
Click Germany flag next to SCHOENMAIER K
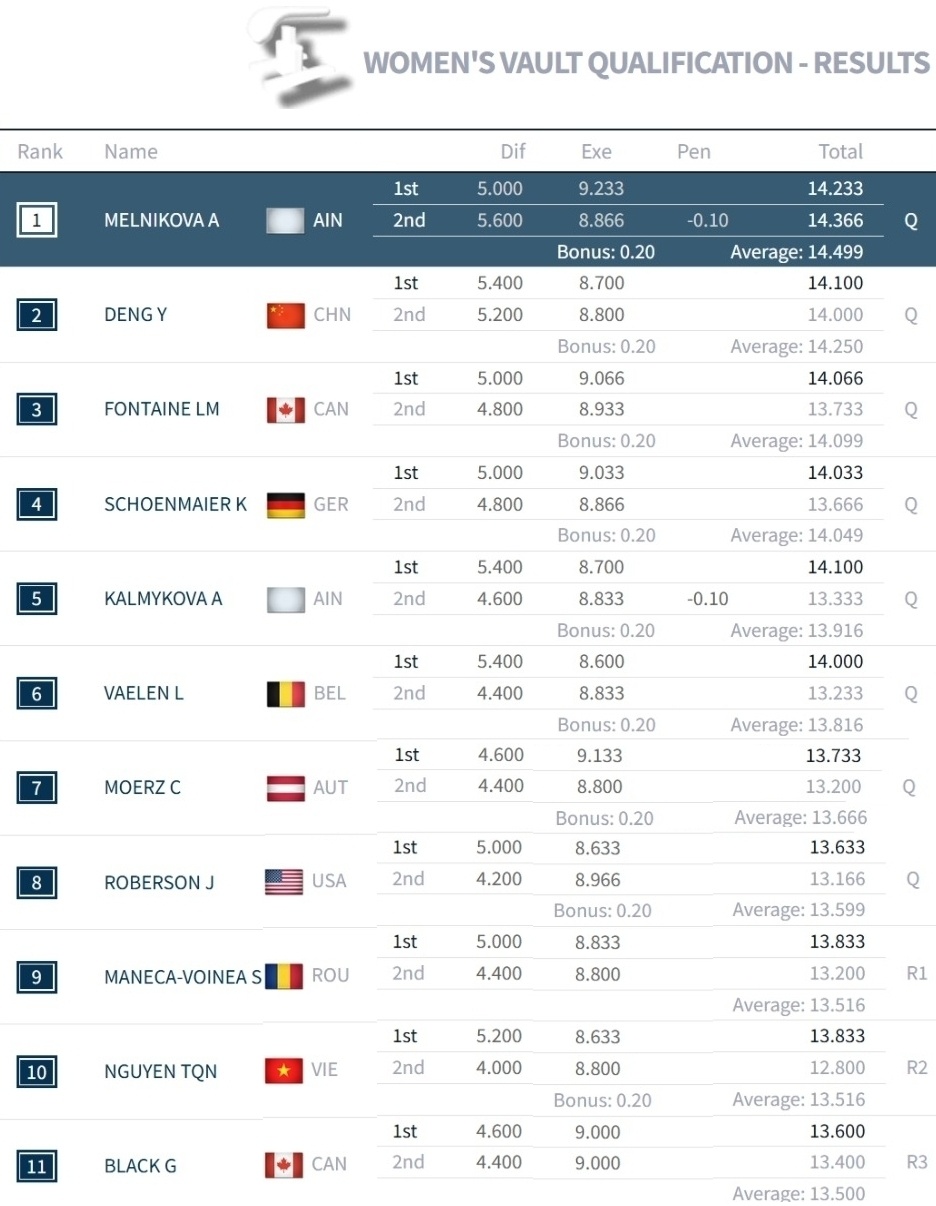tap(285, 505)
